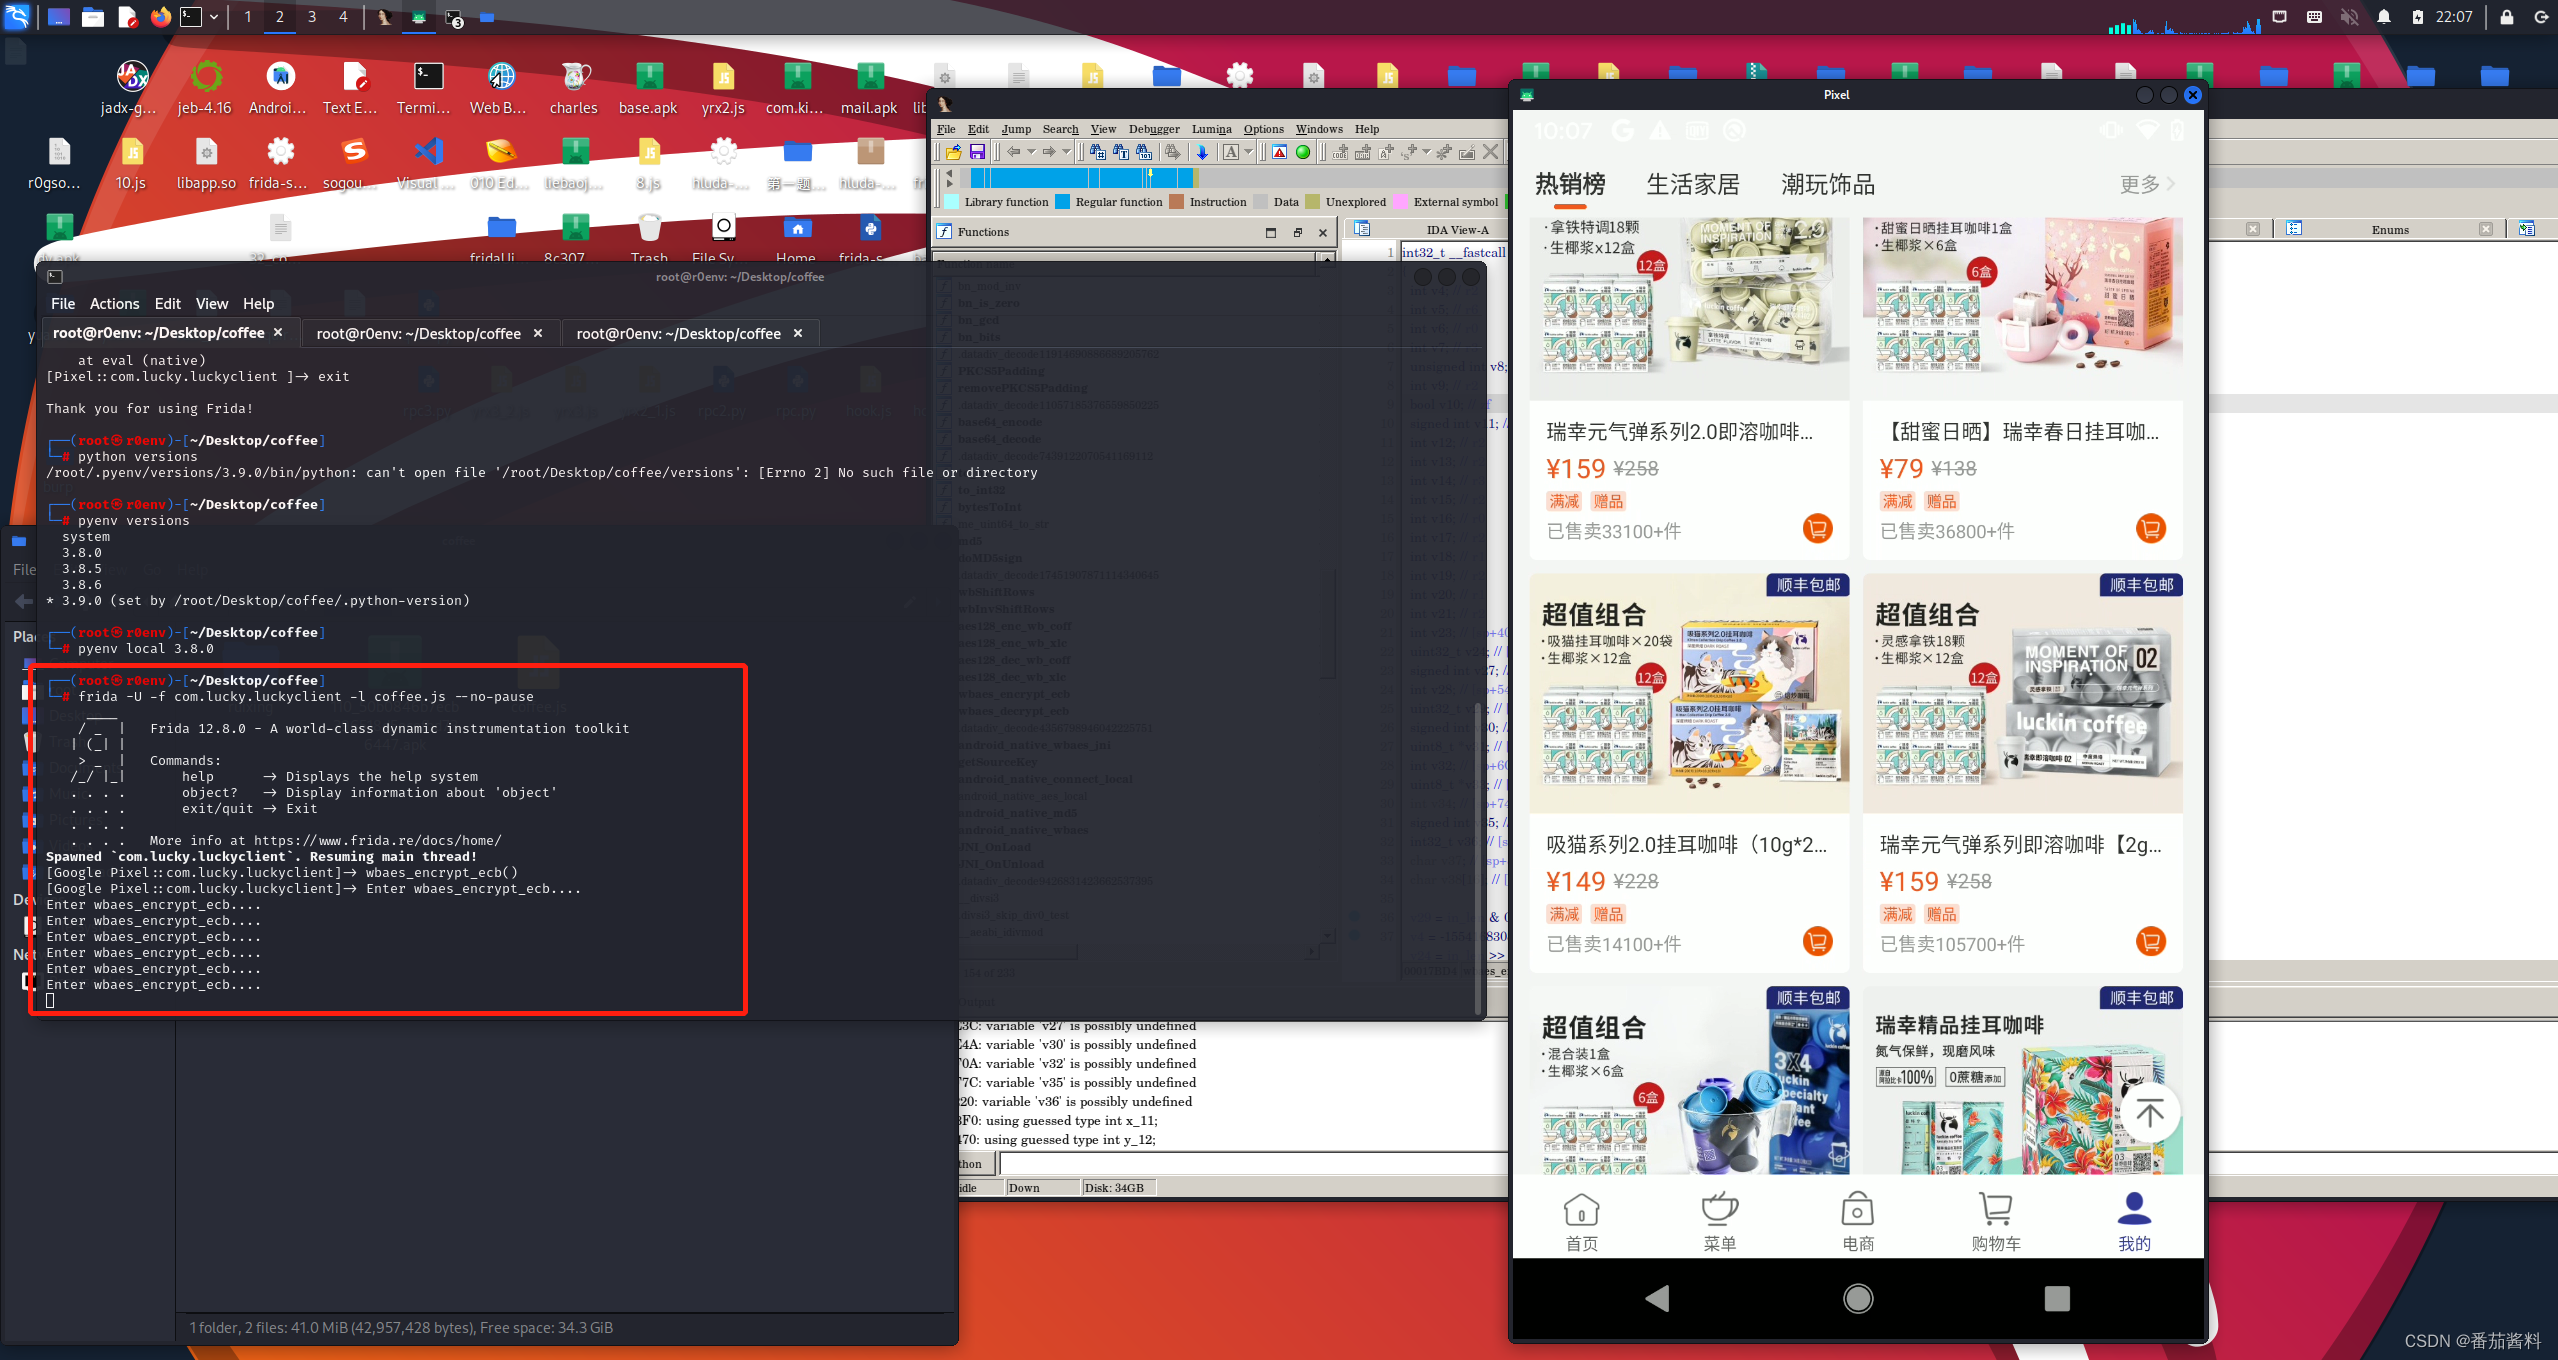The image size is (2558, 1360).
Task: Tap 首页 in app bottom navigation
Action: [1581, 1222]
